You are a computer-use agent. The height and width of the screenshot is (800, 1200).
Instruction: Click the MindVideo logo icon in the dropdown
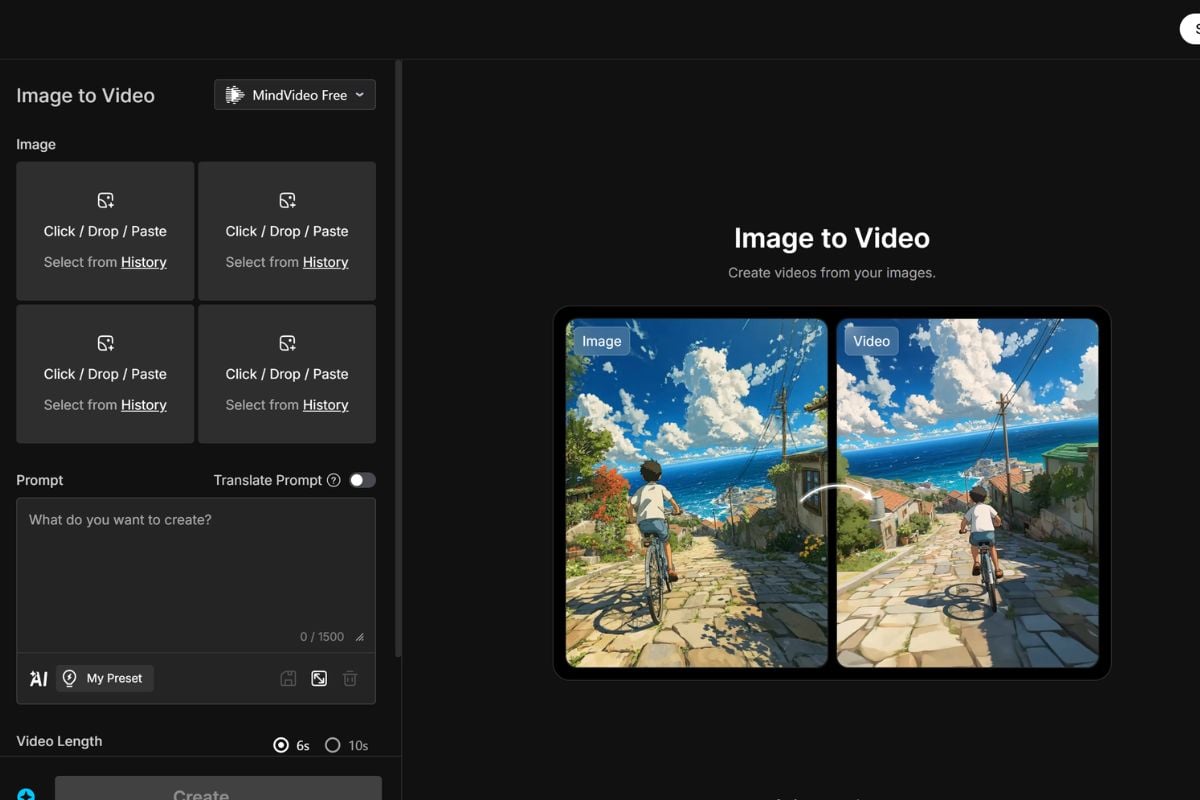pos(235,95)
